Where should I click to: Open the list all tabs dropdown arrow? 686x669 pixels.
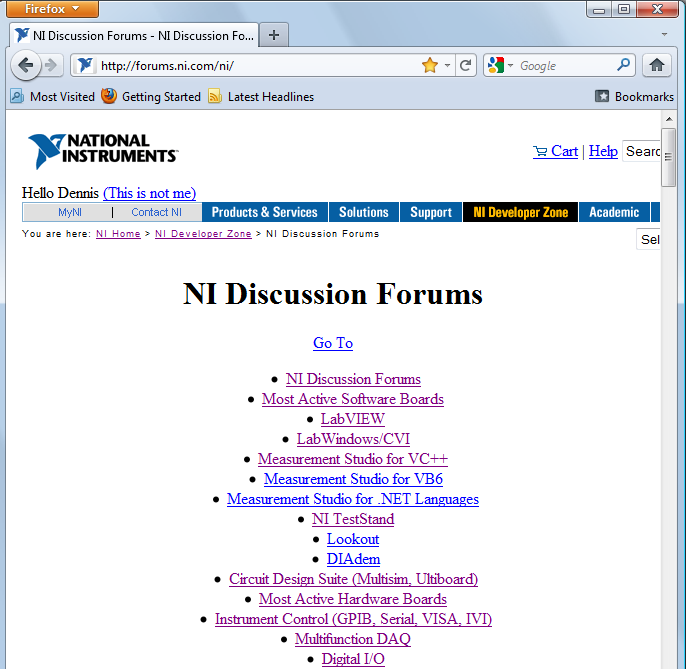(x=664, y=35)
